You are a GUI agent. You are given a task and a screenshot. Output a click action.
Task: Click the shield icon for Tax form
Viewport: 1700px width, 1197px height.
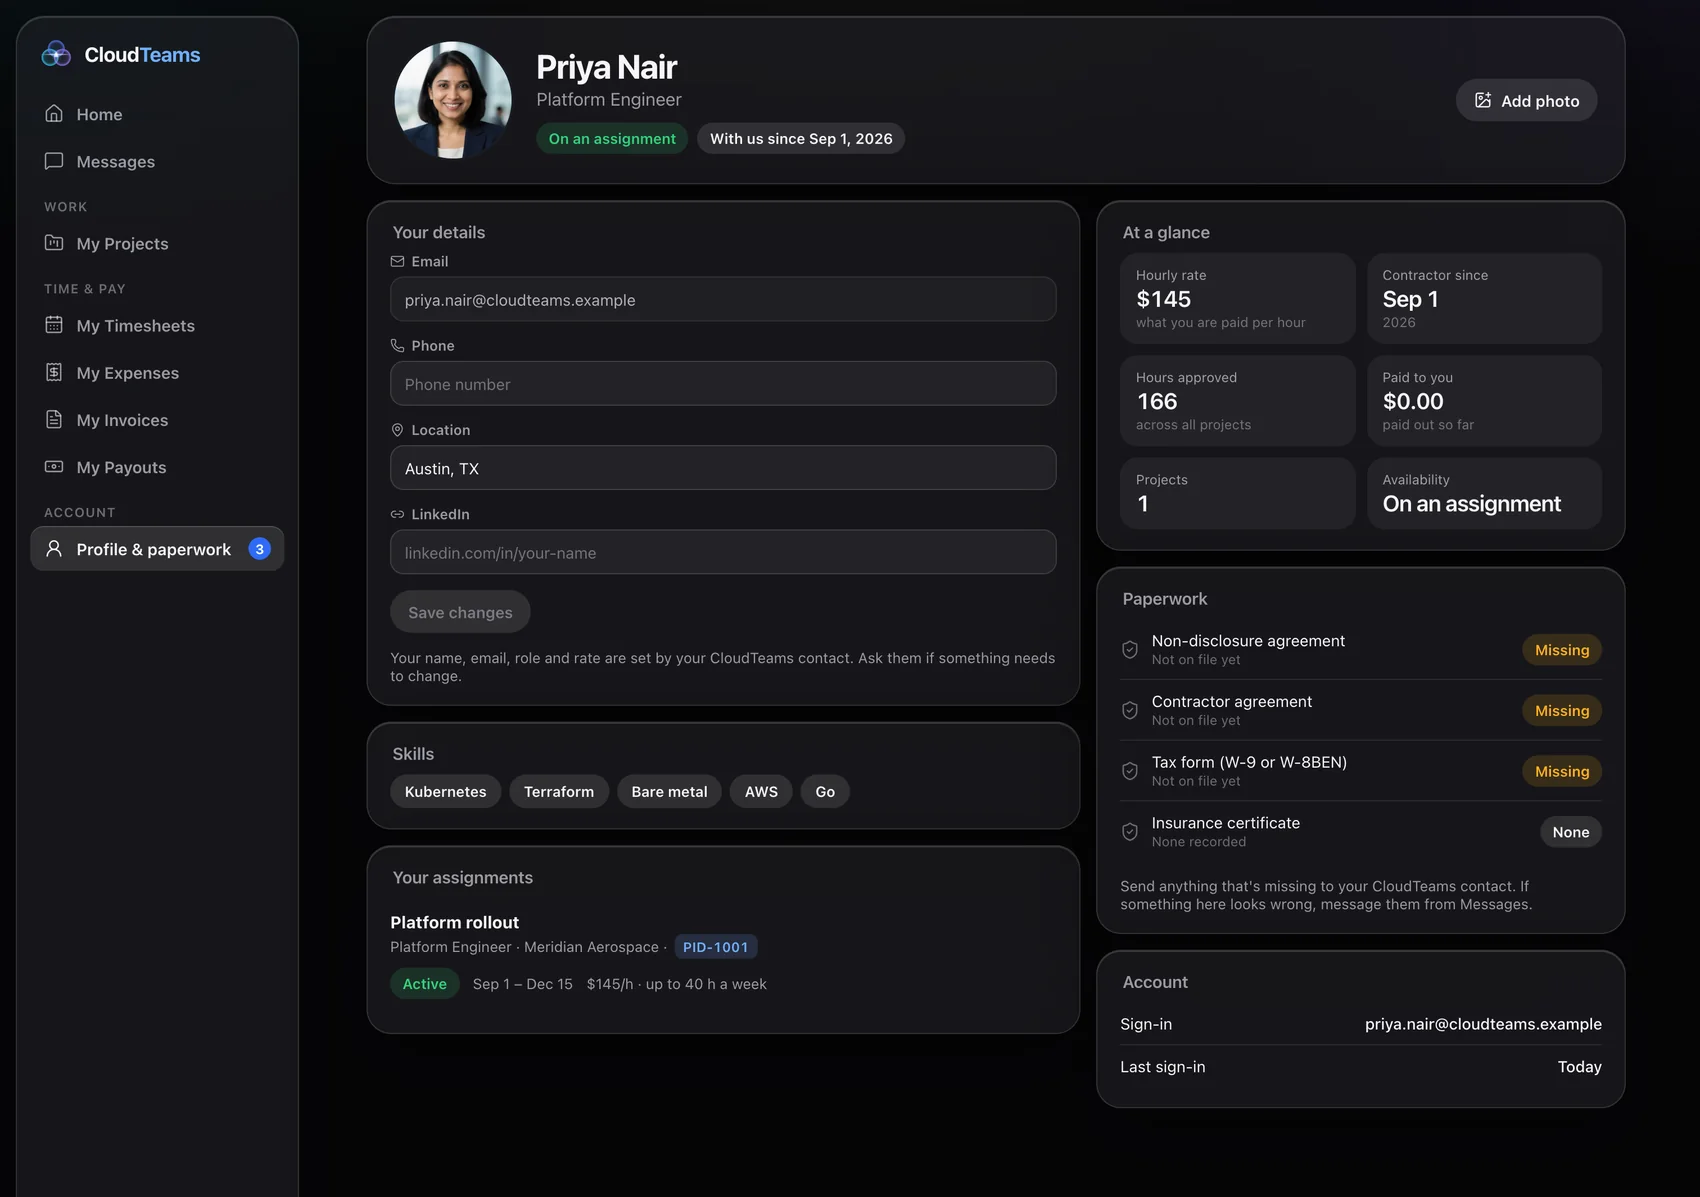pyautogui.click(x=1130, y=771)
